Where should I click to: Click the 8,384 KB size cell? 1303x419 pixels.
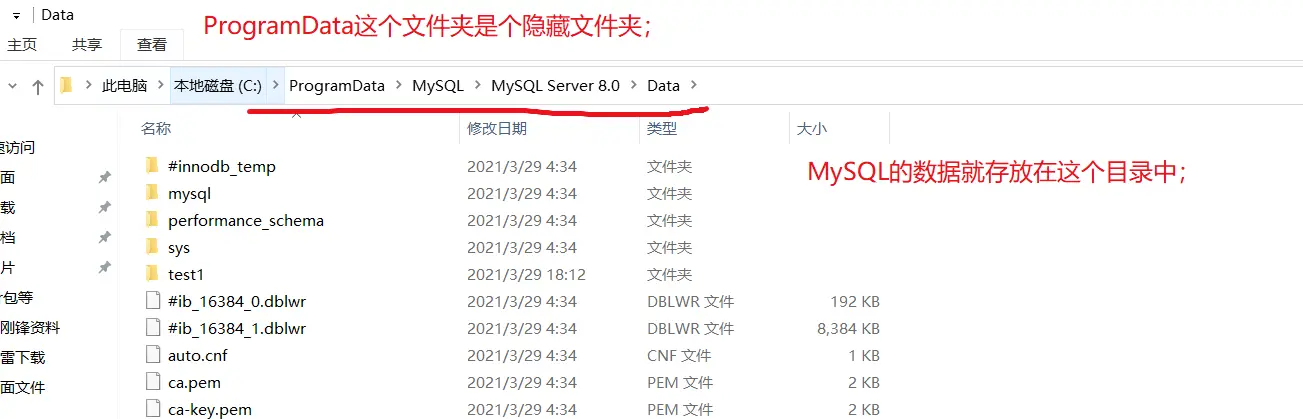click(848, 328)
